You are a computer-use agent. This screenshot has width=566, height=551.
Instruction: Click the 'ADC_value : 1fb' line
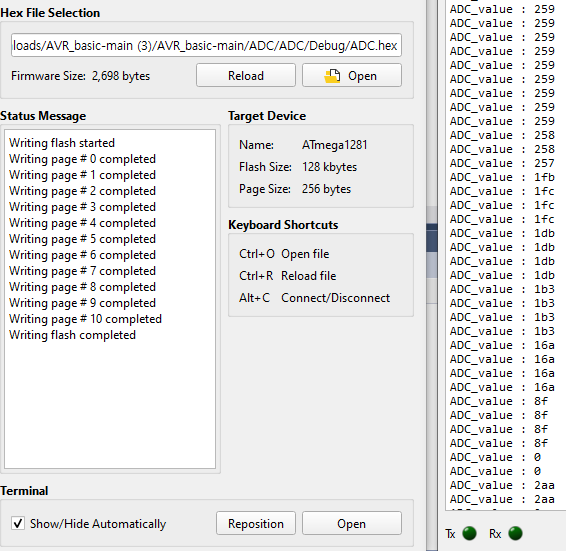click(x=502, y=177)
